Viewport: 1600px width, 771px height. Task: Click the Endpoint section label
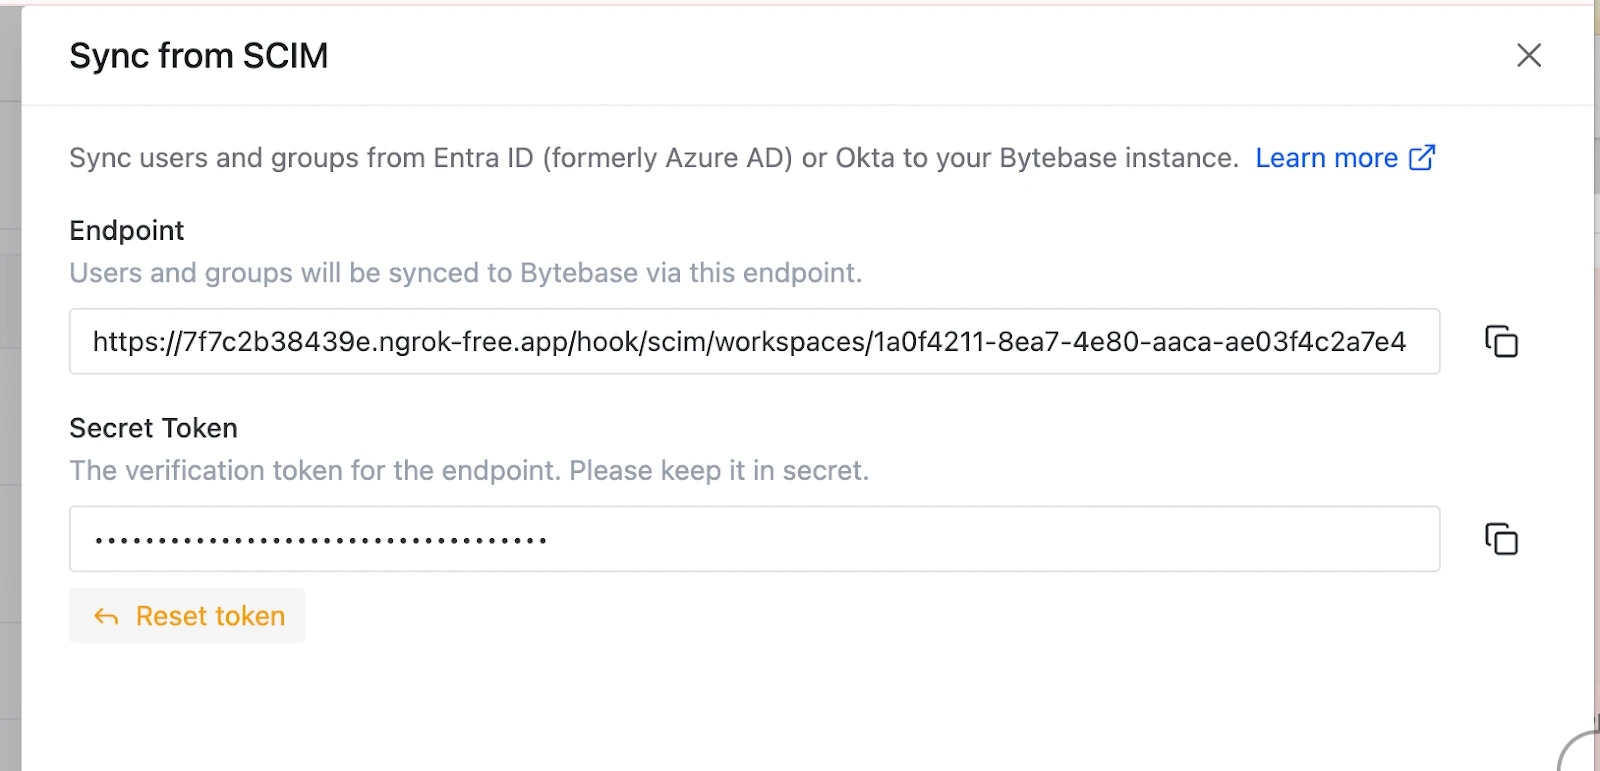[126, 230]
